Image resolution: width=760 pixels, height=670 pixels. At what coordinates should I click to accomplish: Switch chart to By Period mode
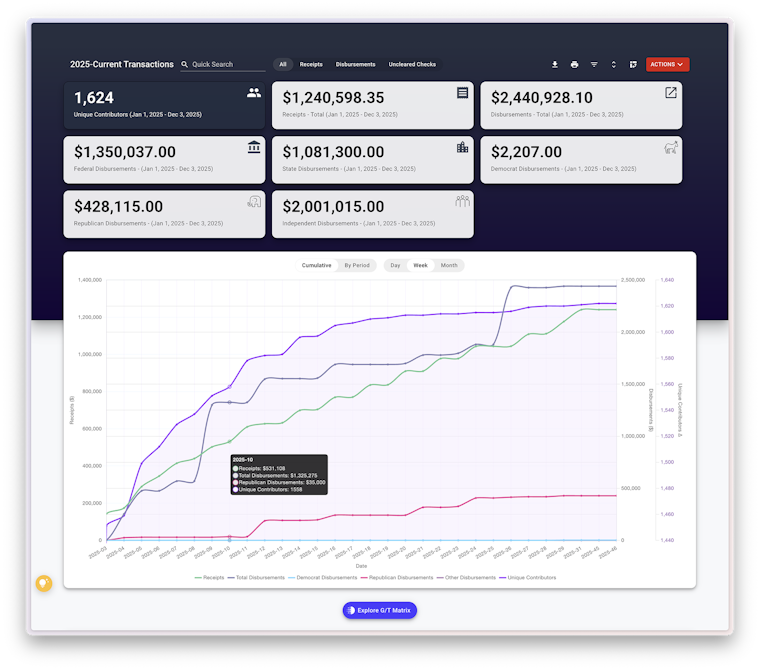coord(357,265)
